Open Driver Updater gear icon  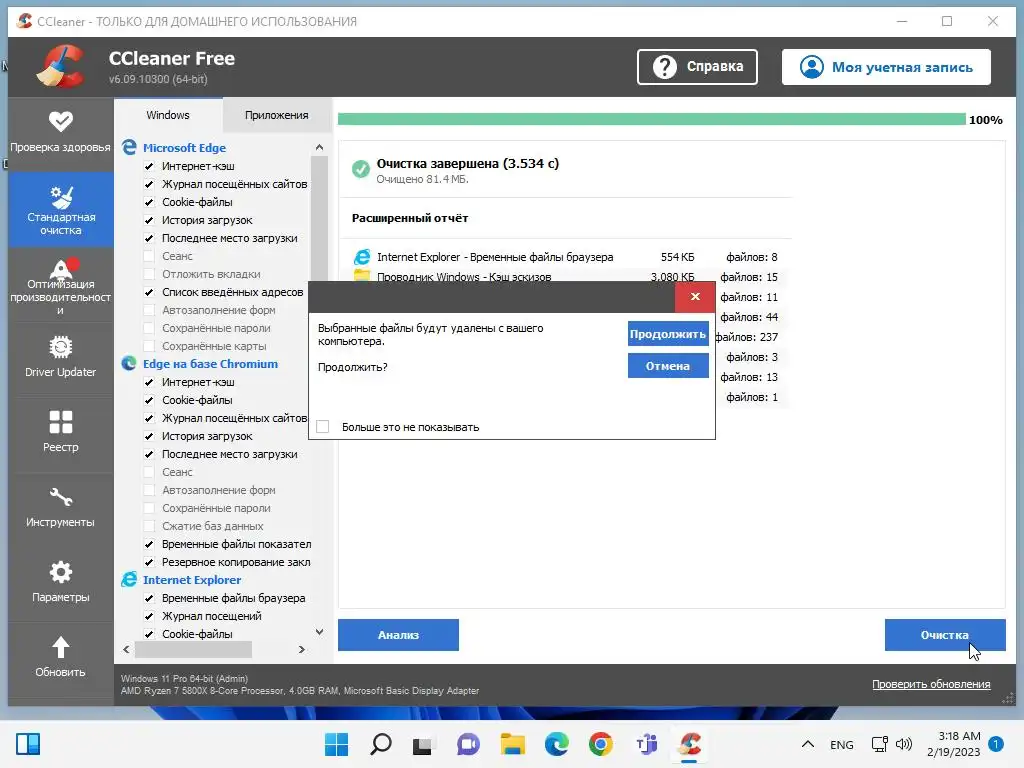pos(61,347)
